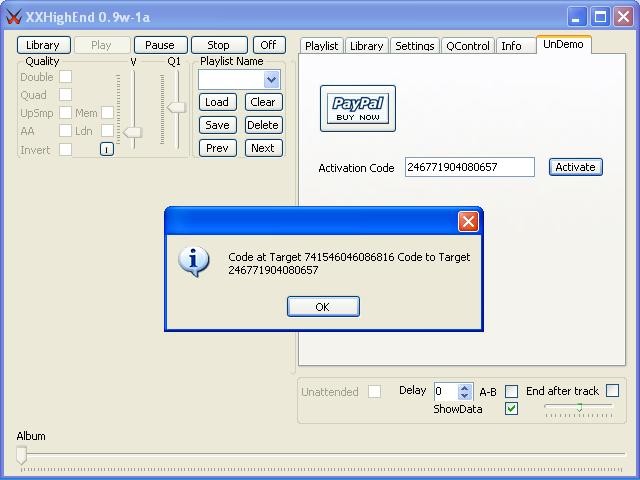640x480 pixels.
Task: Select the UnDemo tab
Action: tap(563, 44)
